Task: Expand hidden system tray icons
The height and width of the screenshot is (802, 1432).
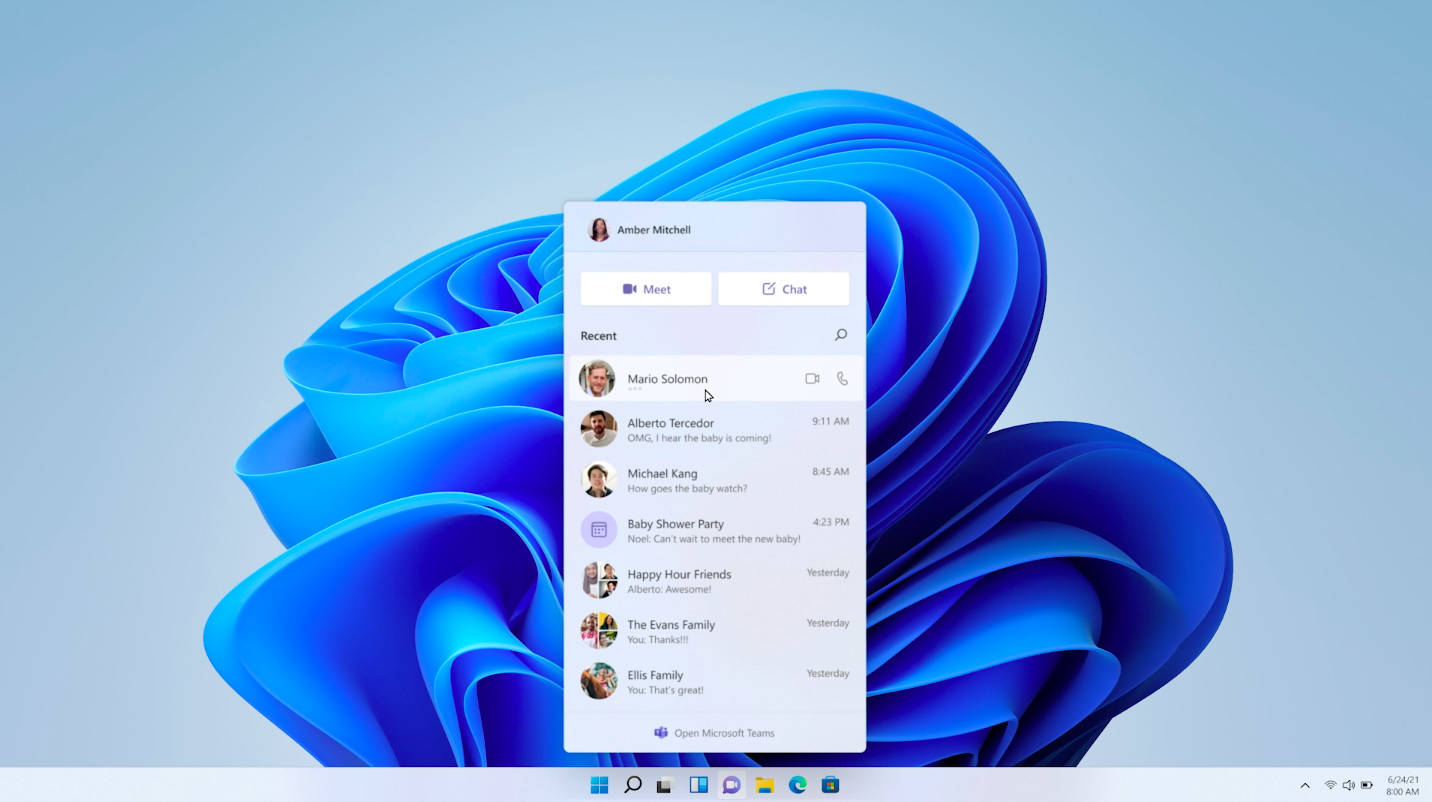Action: click(1304, 785)
